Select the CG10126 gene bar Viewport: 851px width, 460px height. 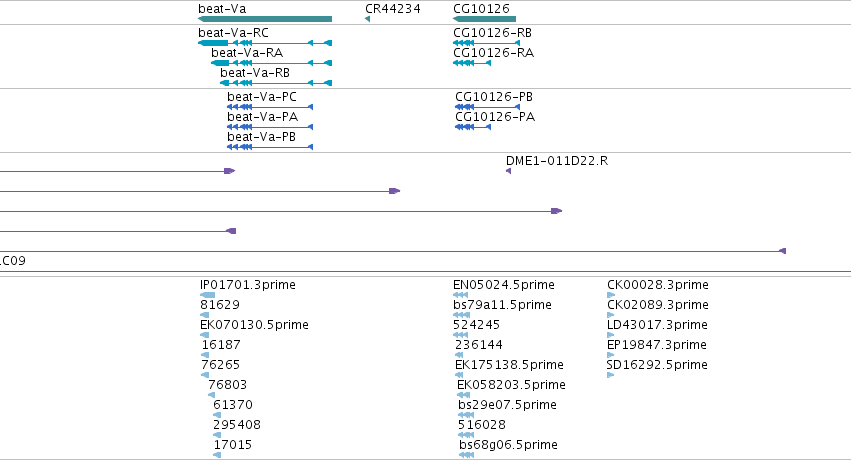484,19
